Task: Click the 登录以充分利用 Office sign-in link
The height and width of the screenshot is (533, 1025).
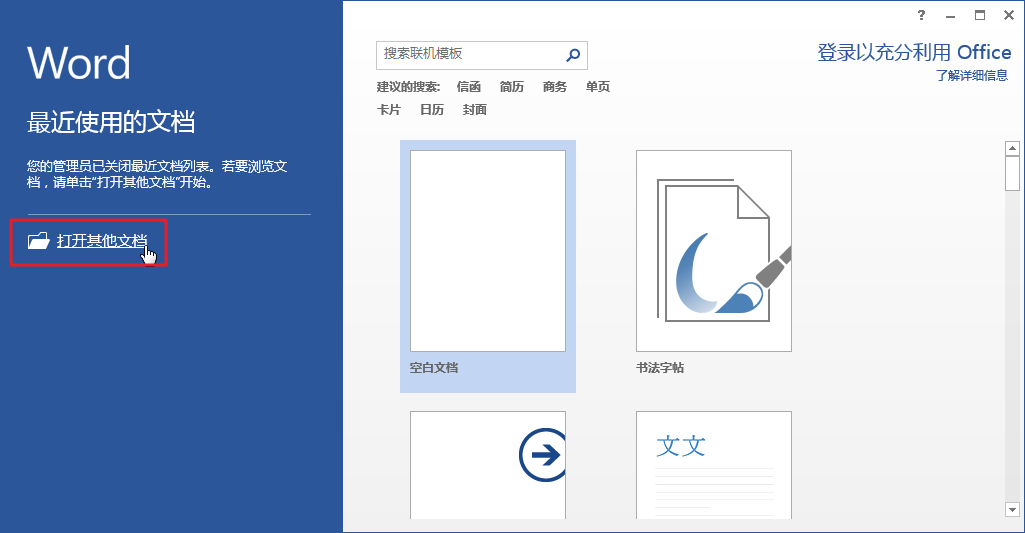Action: point(914,52)
